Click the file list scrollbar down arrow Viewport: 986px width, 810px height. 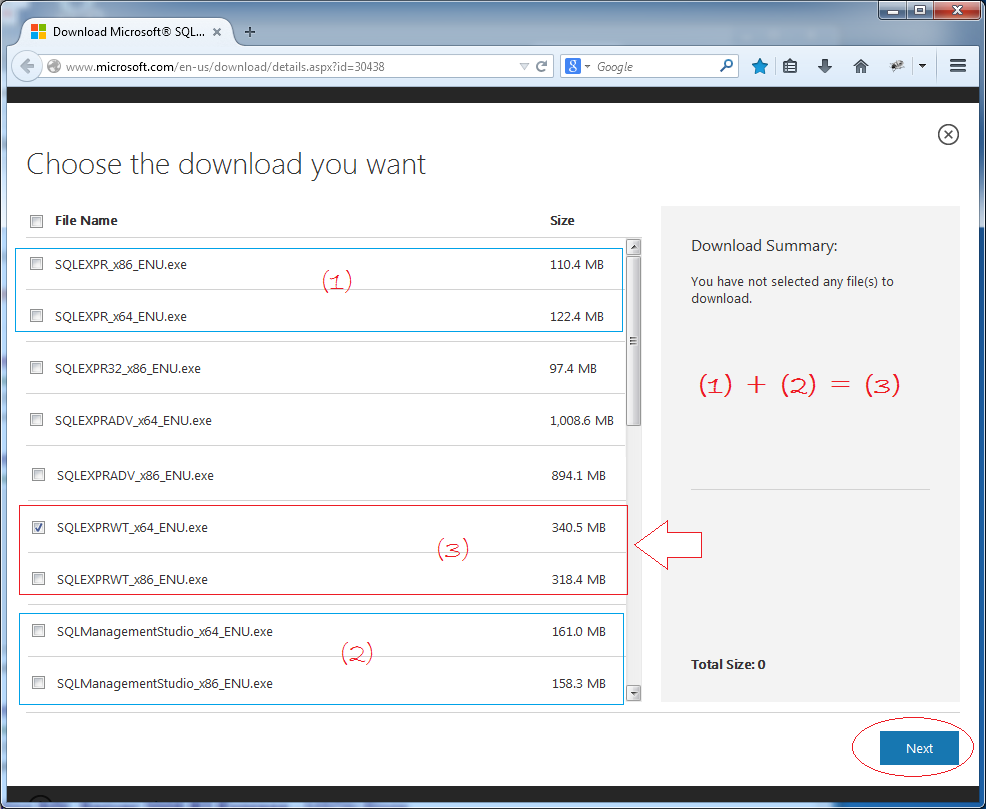pyautogui.click(x=634, y=693)
